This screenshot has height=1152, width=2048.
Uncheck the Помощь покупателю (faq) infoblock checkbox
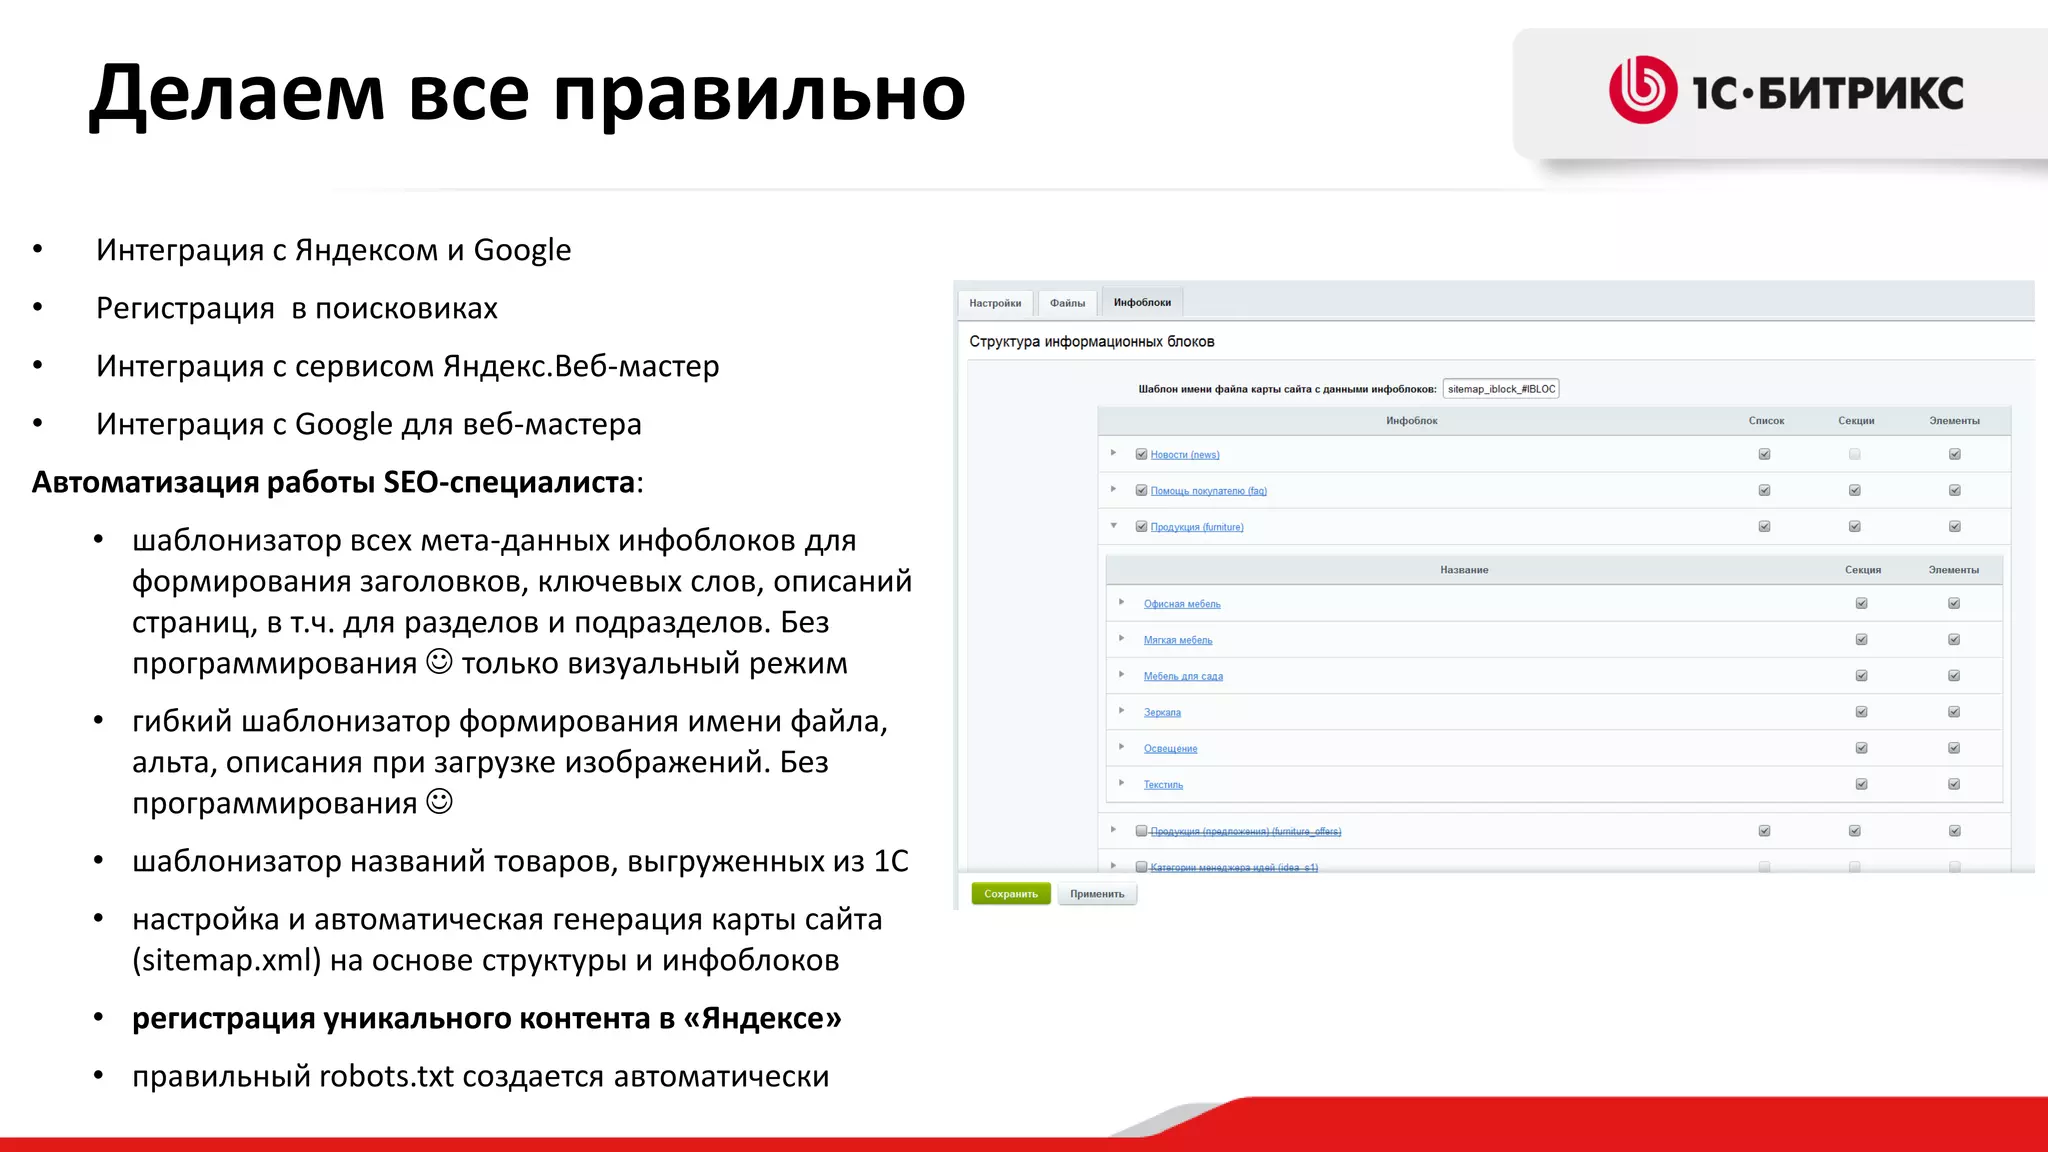[x=1141, y=490]
